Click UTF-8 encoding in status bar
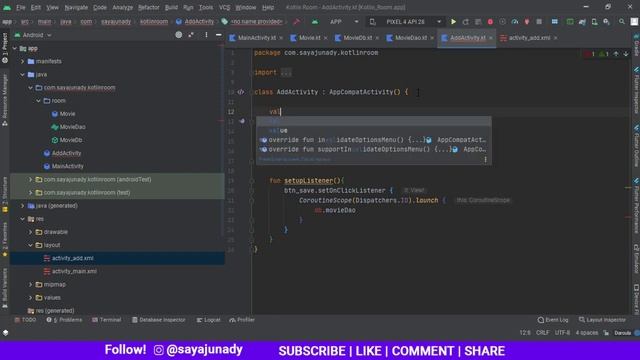This screenshot has width=640, height=360. tap(562, 333)
